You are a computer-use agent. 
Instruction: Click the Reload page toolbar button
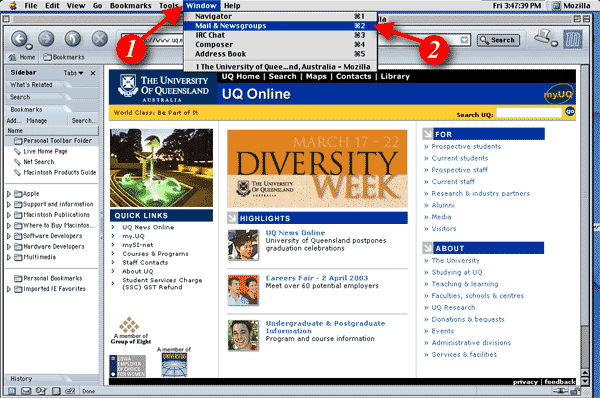(73, 39)
